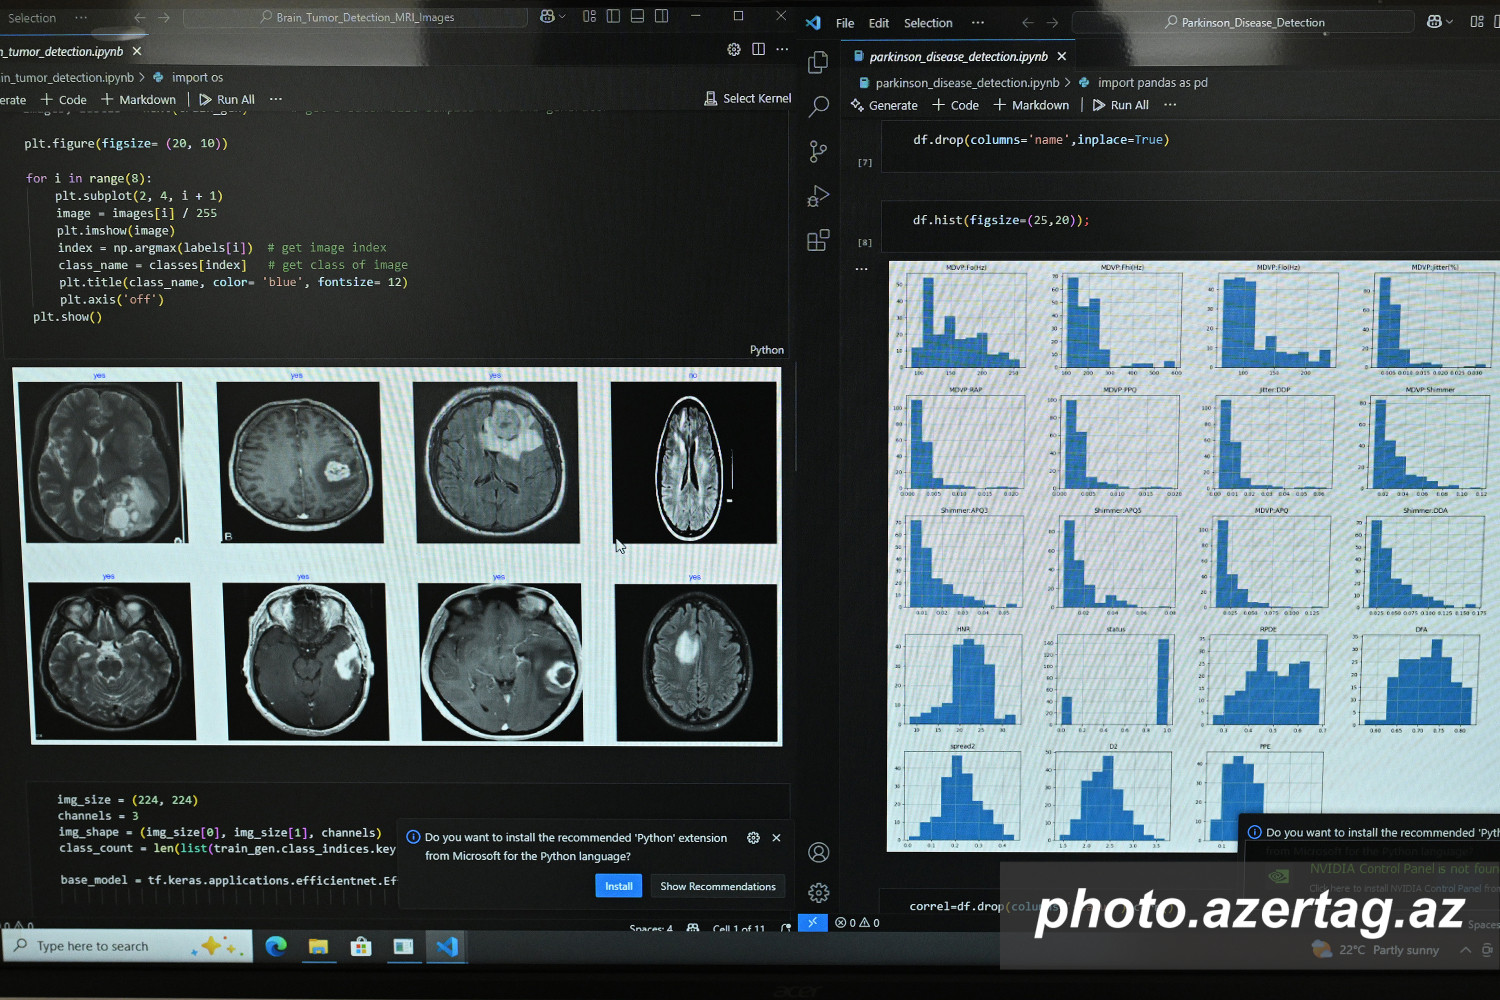Open notebook settings gear in the Brain Tumor editor
Screen dimensions: 1500x1000
(x=734, y=49)
